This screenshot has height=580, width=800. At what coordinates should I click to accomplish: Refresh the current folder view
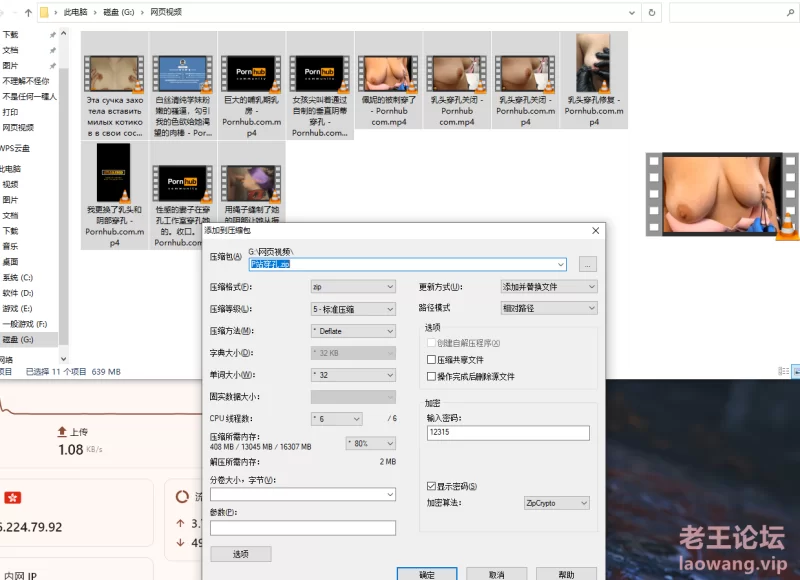(x=652, y=12)
